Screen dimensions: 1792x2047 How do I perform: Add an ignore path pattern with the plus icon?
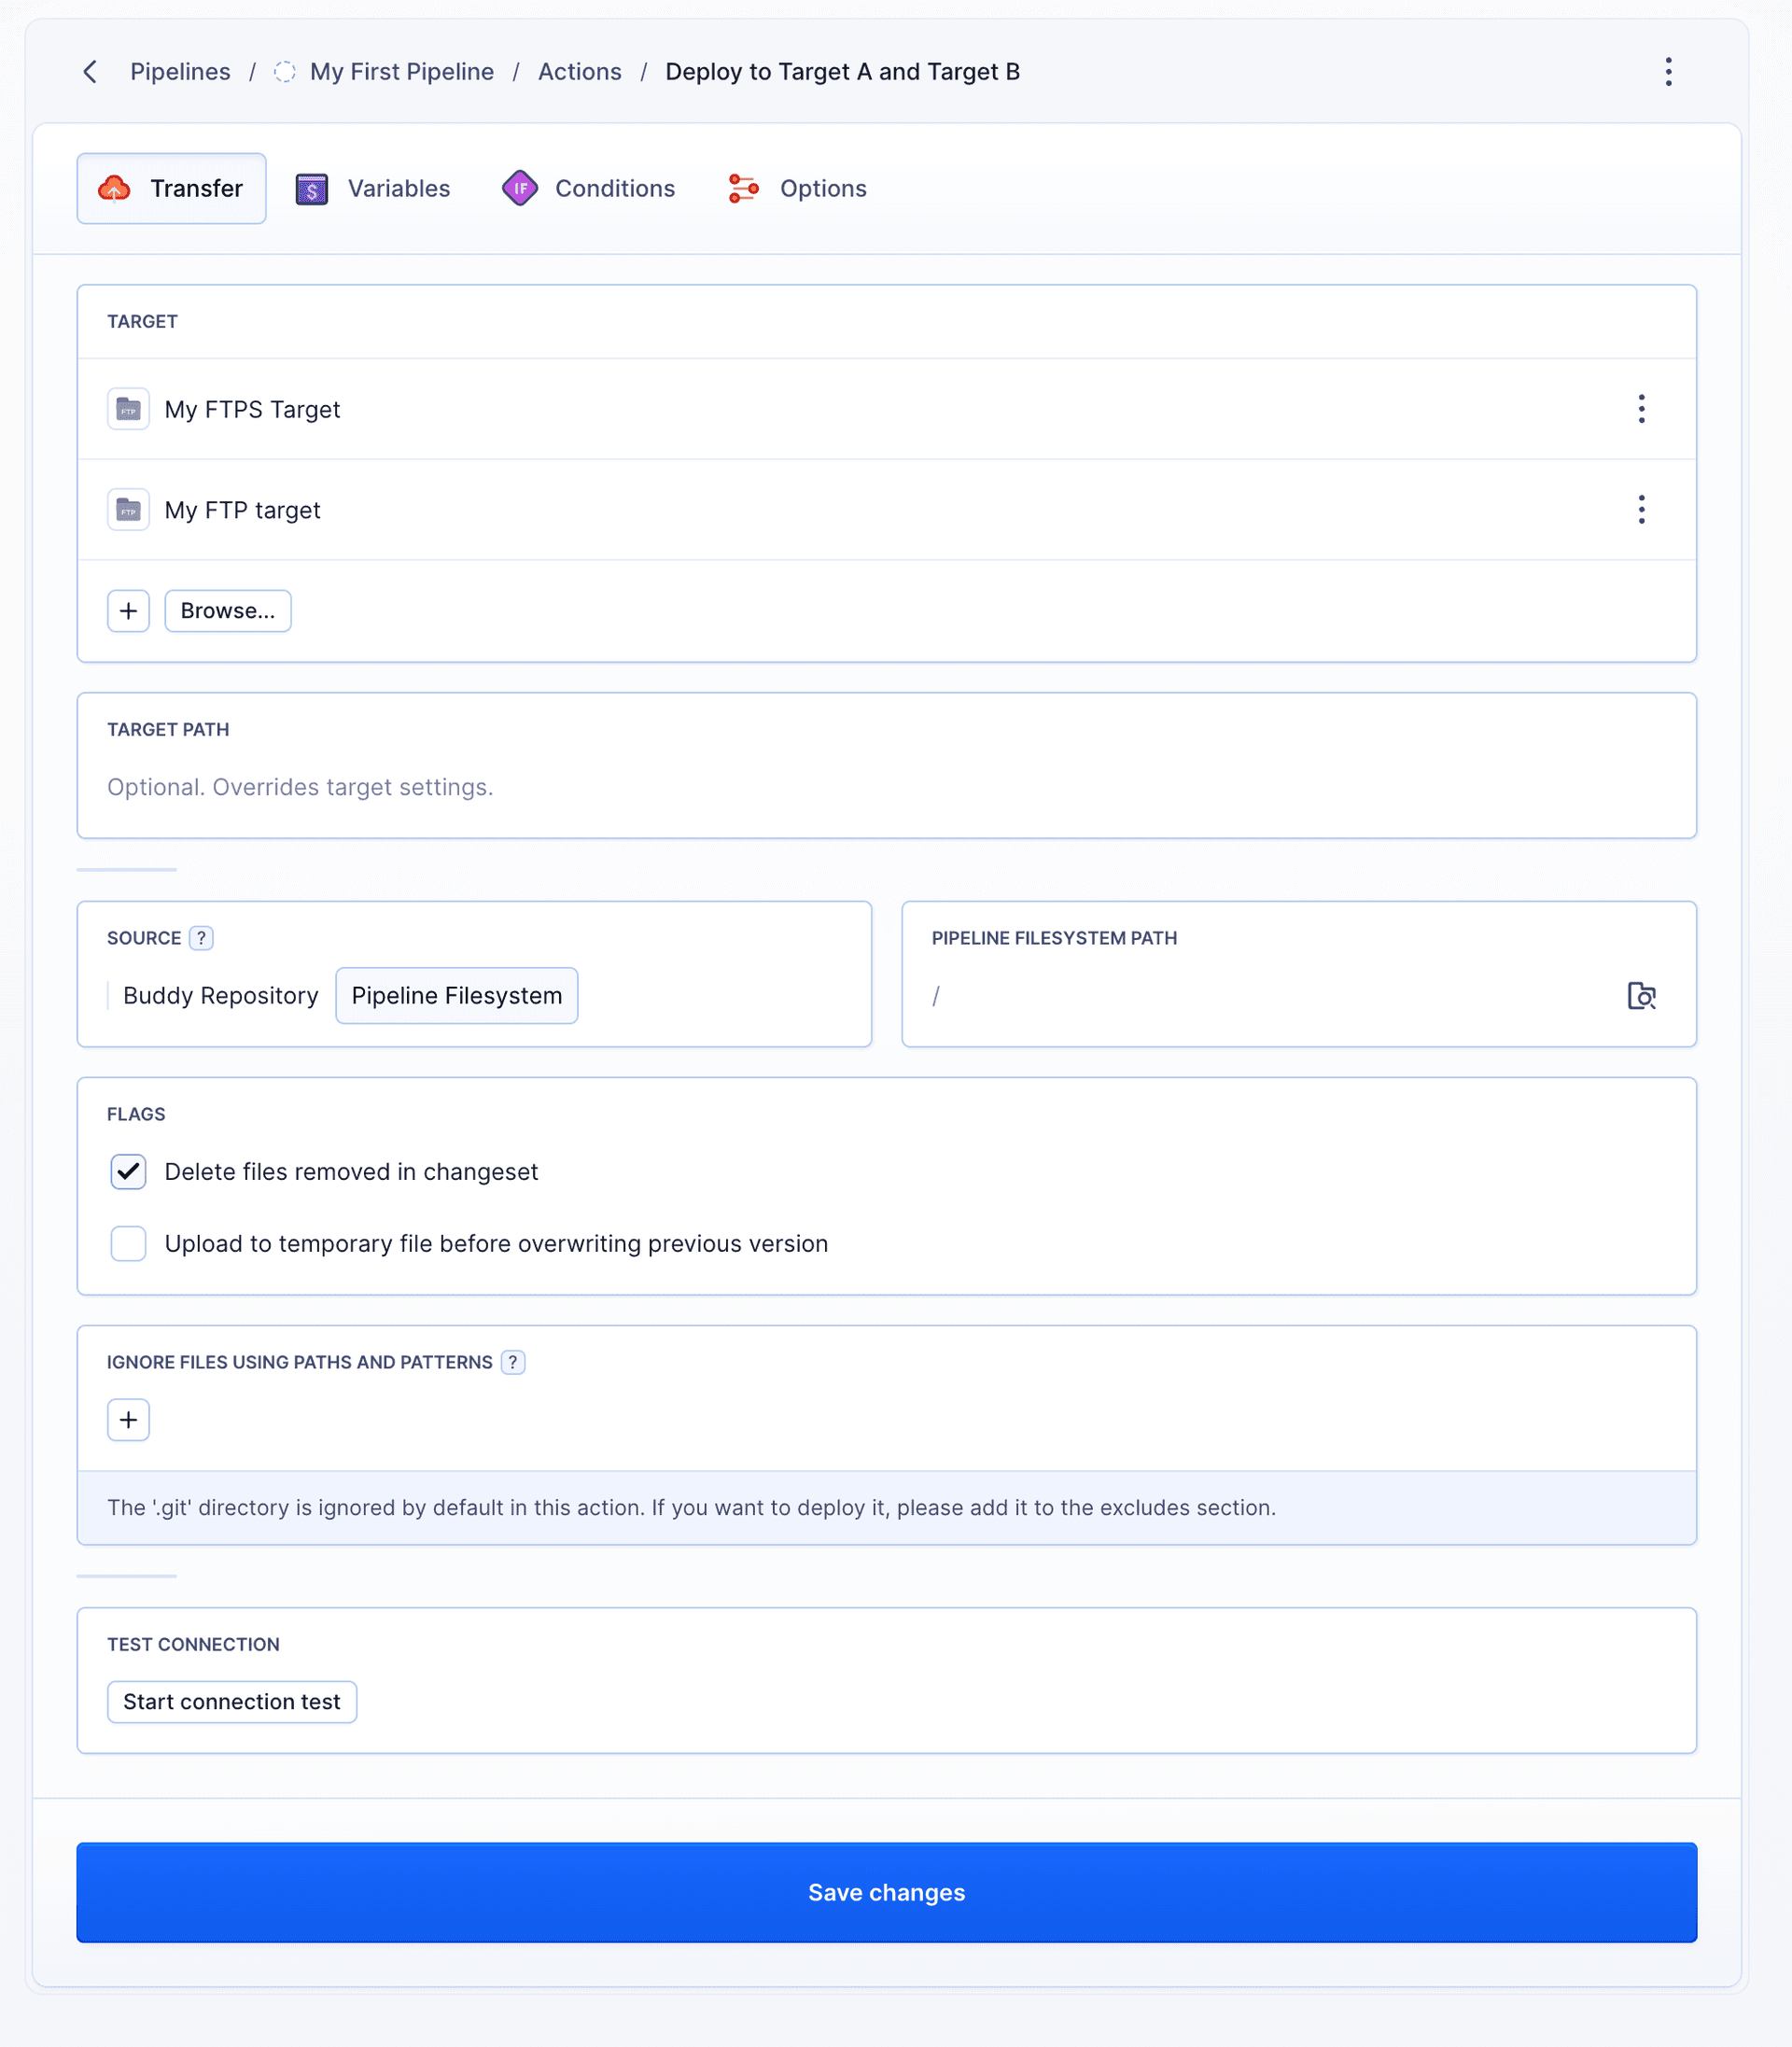[x=128, y=1420]
